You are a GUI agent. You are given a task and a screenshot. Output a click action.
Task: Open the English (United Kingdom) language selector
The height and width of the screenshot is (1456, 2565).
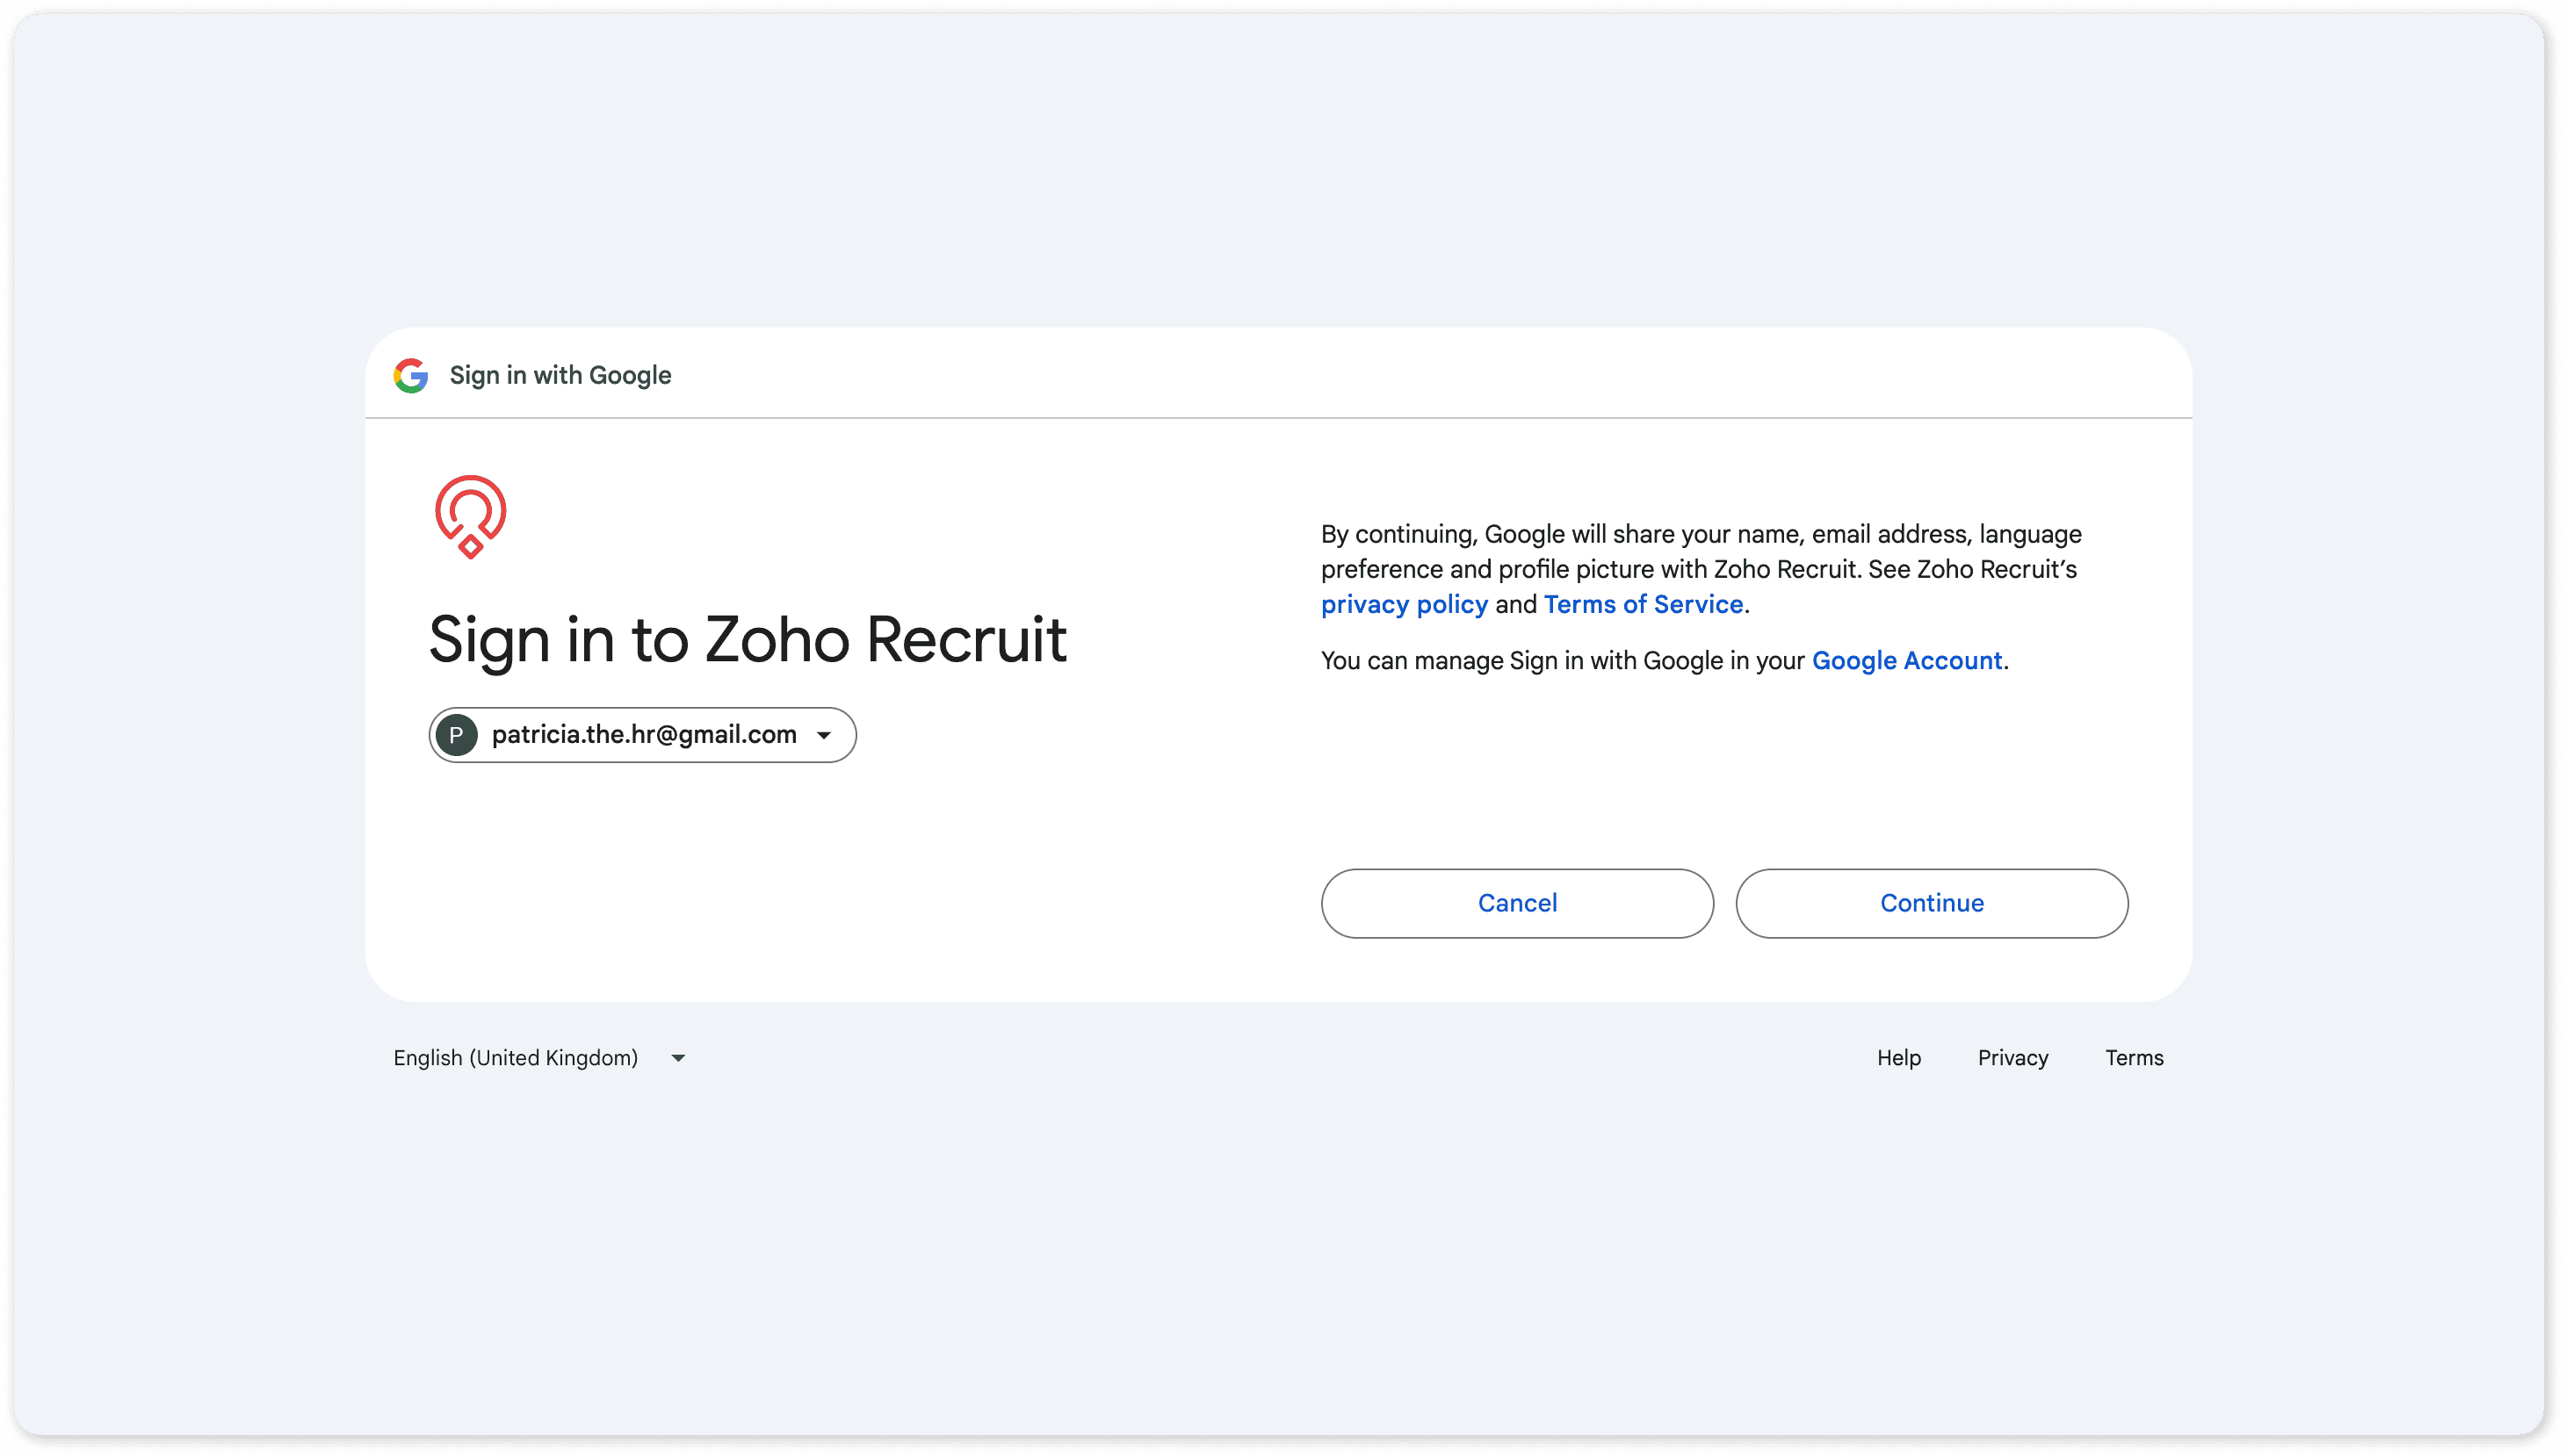pos(540,1058)
